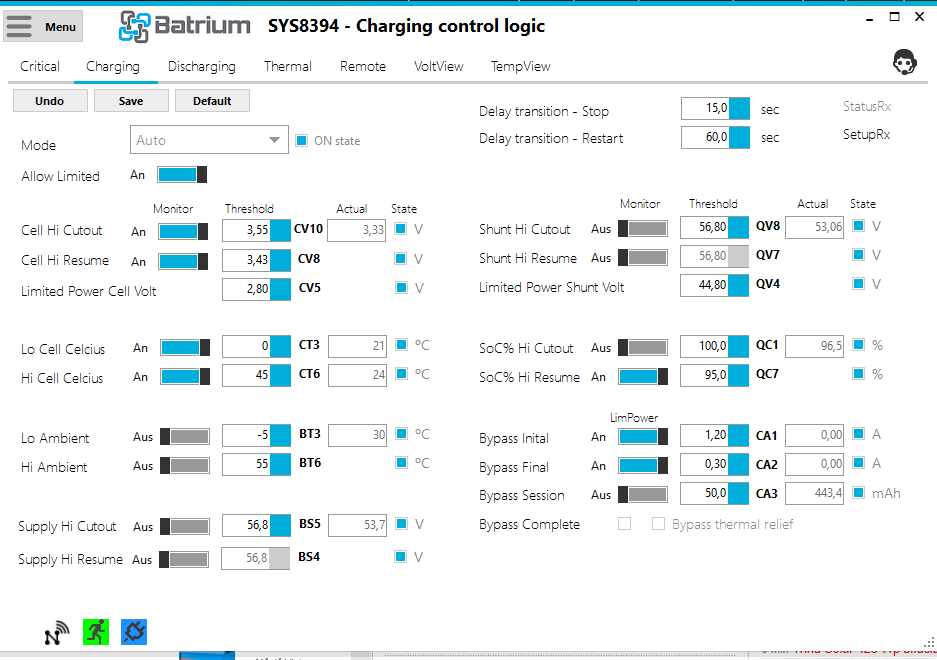Click blue adjuster beside Delay transition Stop value
The height and width of the screenshot is (660, 937).
coord(739,109)
